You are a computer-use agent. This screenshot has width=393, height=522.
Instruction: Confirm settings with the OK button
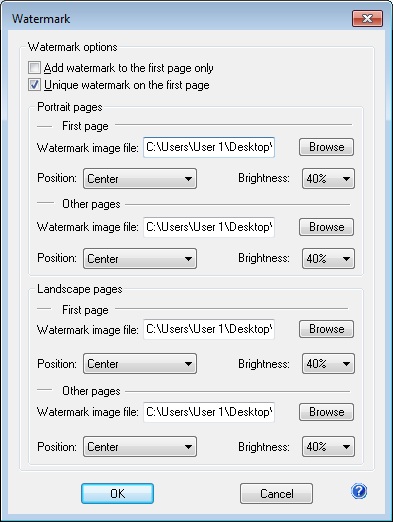(x=117, y=494)
